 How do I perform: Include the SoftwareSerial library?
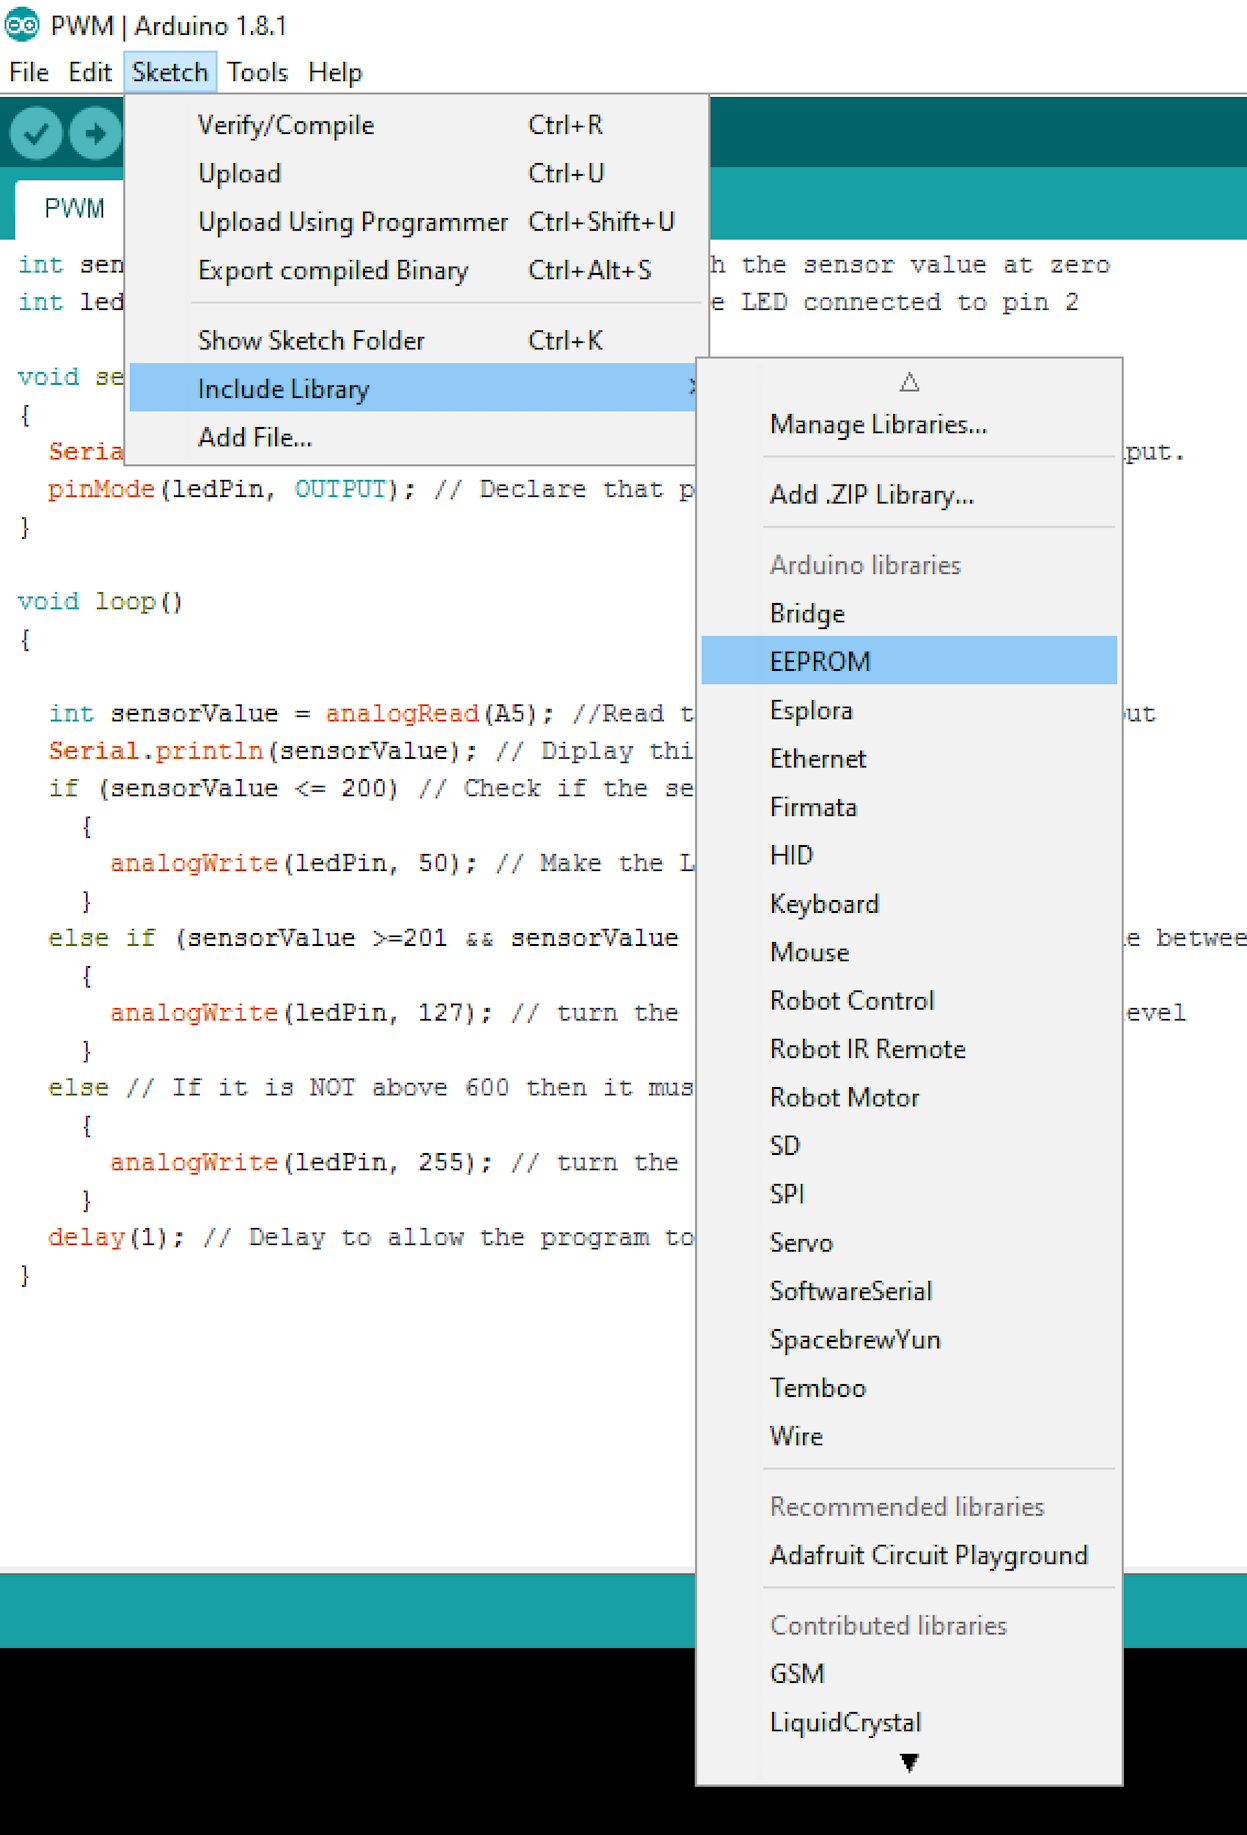[x=909, y=1291]
